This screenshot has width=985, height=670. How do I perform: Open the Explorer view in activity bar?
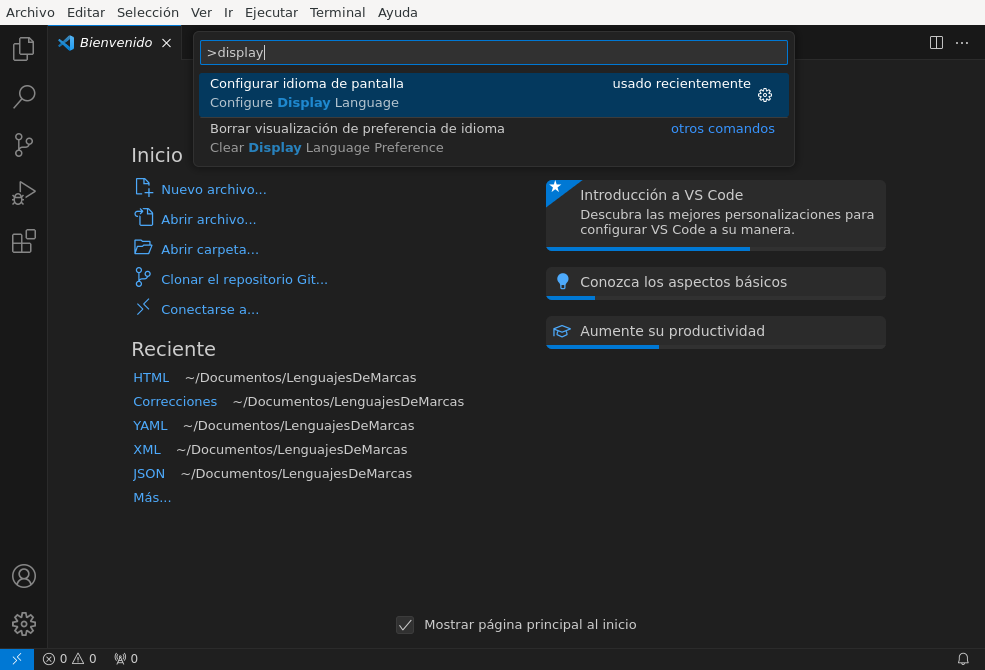click(x=23, y=49)
